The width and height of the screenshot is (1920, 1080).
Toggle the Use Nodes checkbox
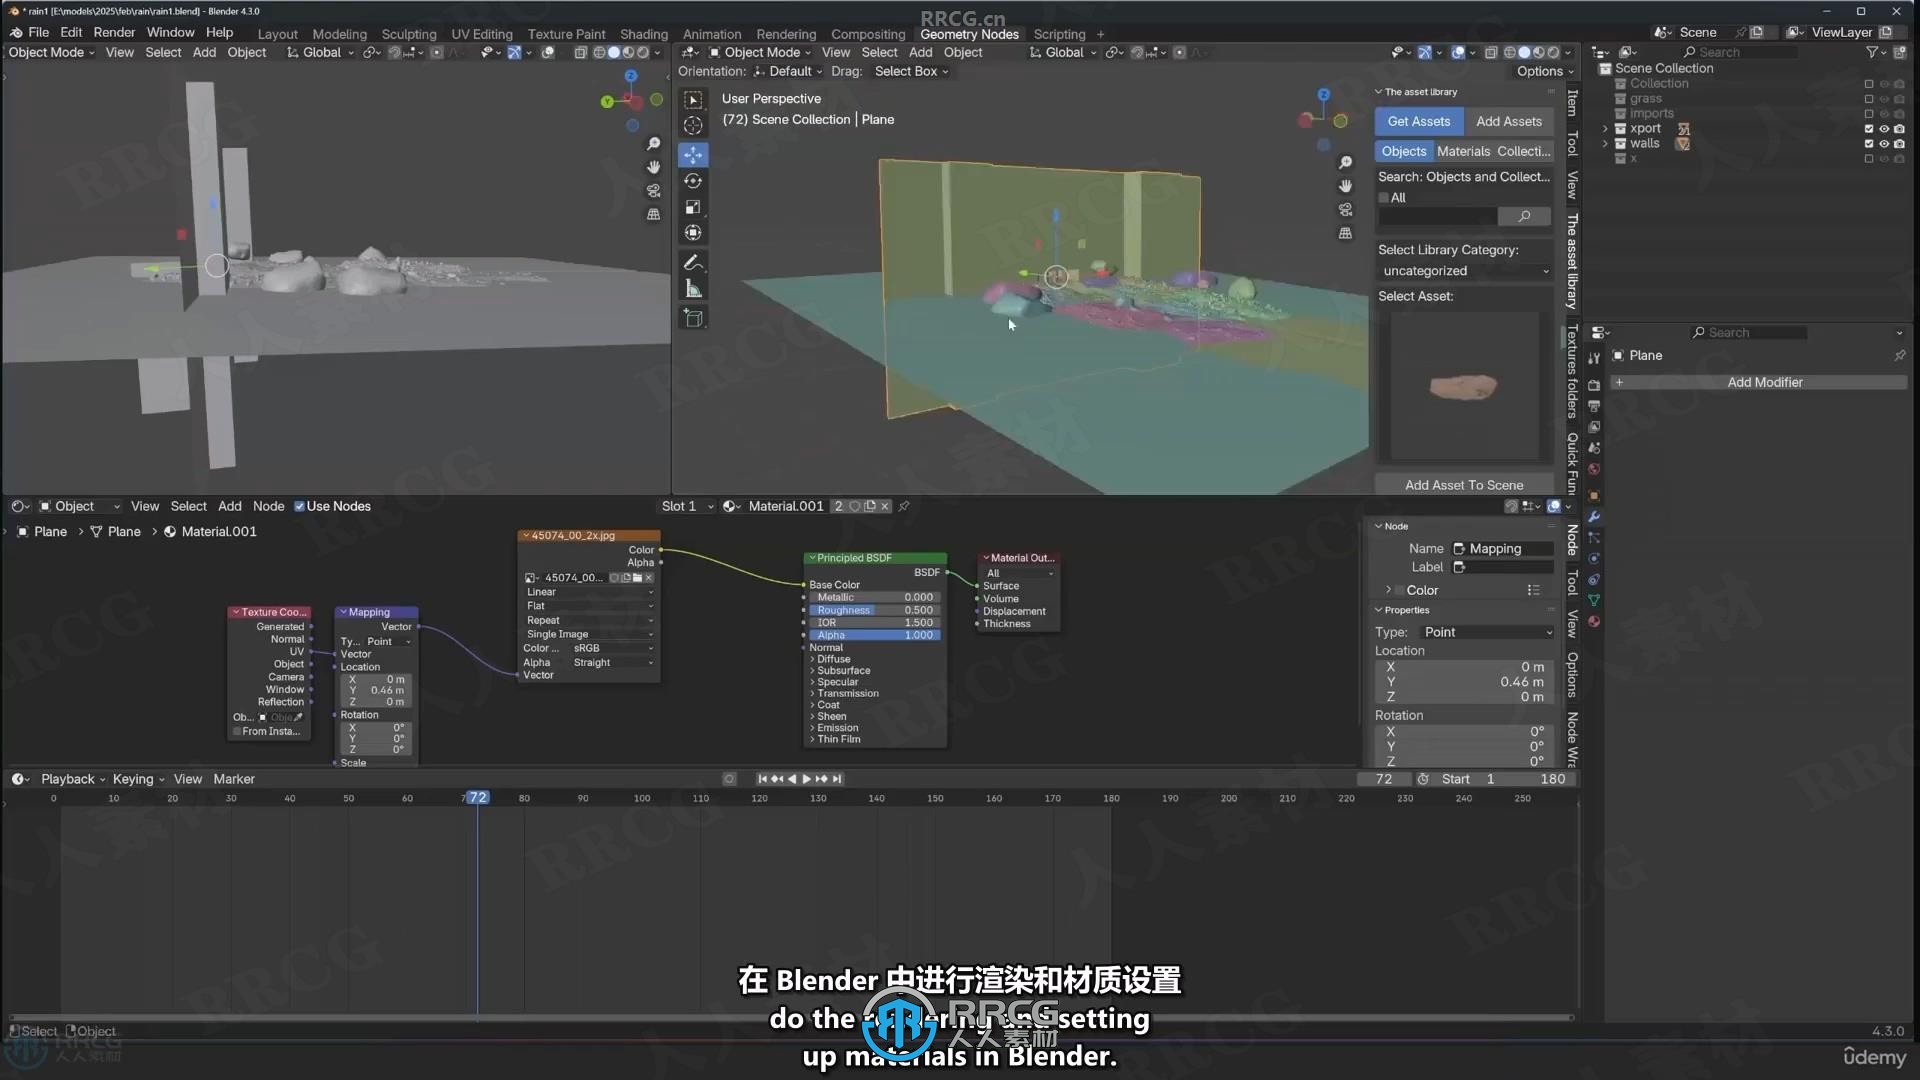(299, 507)
